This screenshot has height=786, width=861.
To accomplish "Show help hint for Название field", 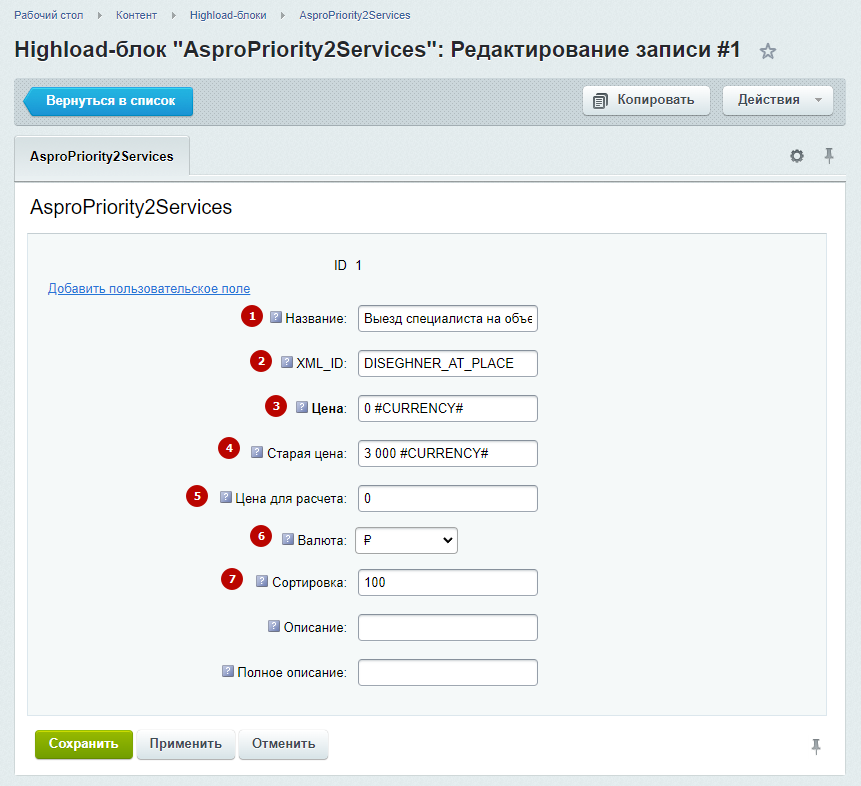I will click(x=276, y=317).
